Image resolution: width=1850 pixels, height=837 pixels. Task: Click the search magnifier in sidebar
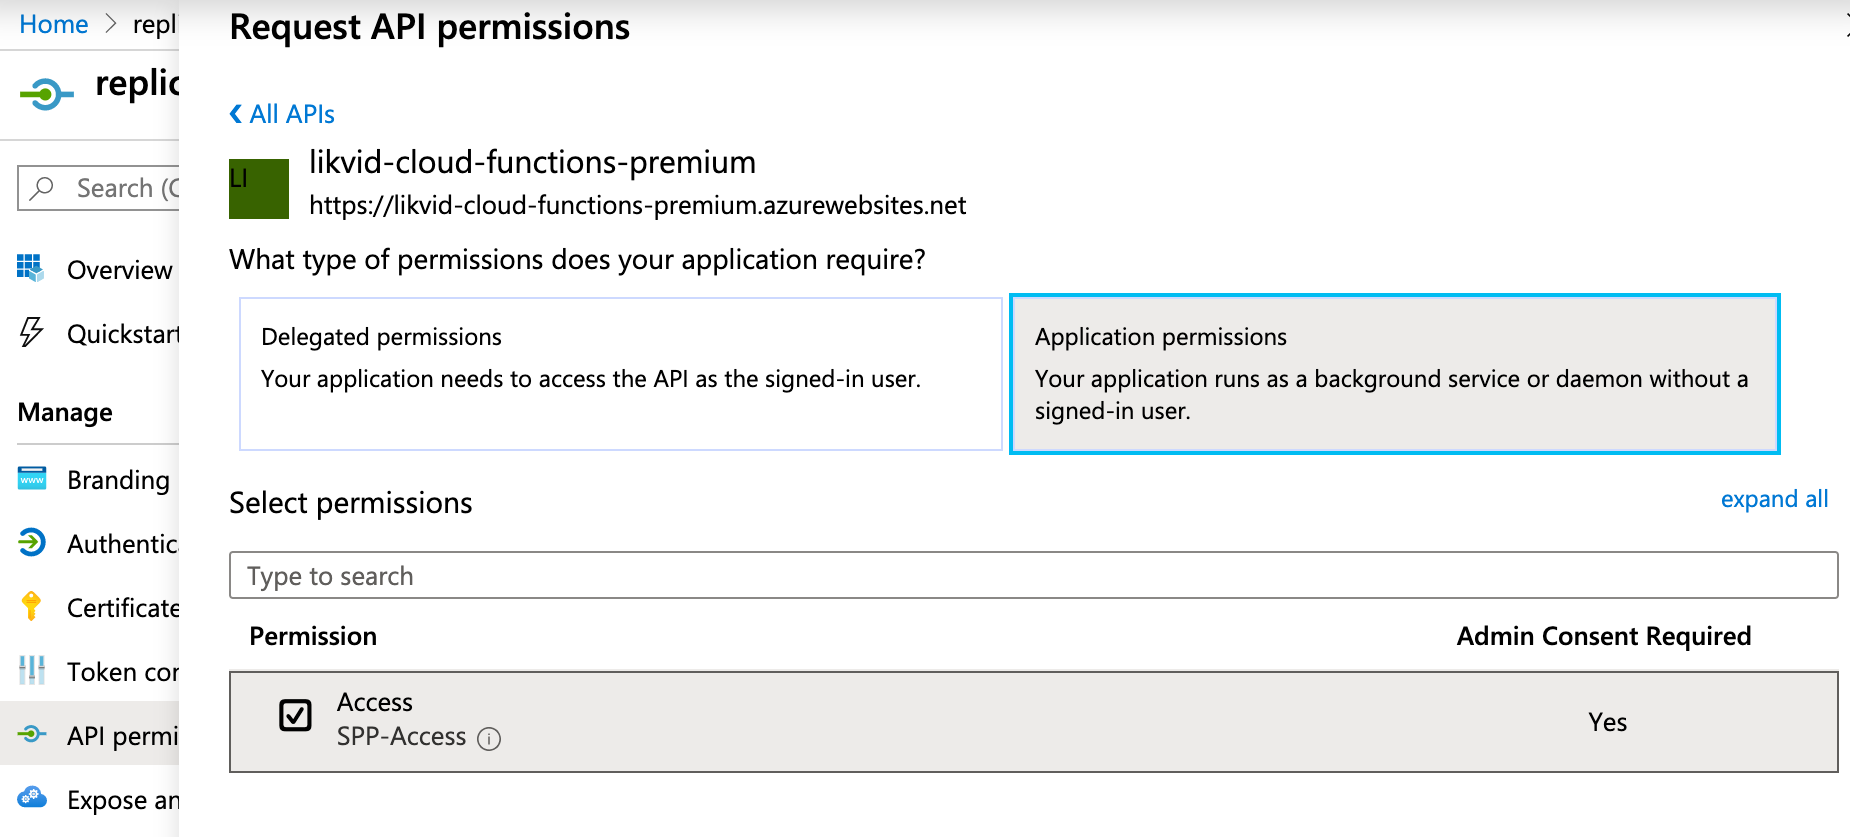[x=42, y=188]
